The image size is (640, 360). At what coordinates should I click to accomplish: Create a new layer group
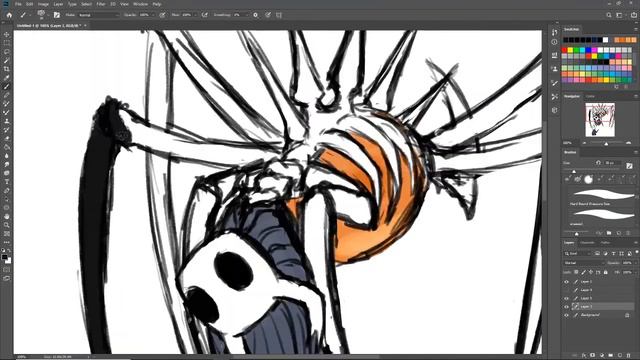611,355
